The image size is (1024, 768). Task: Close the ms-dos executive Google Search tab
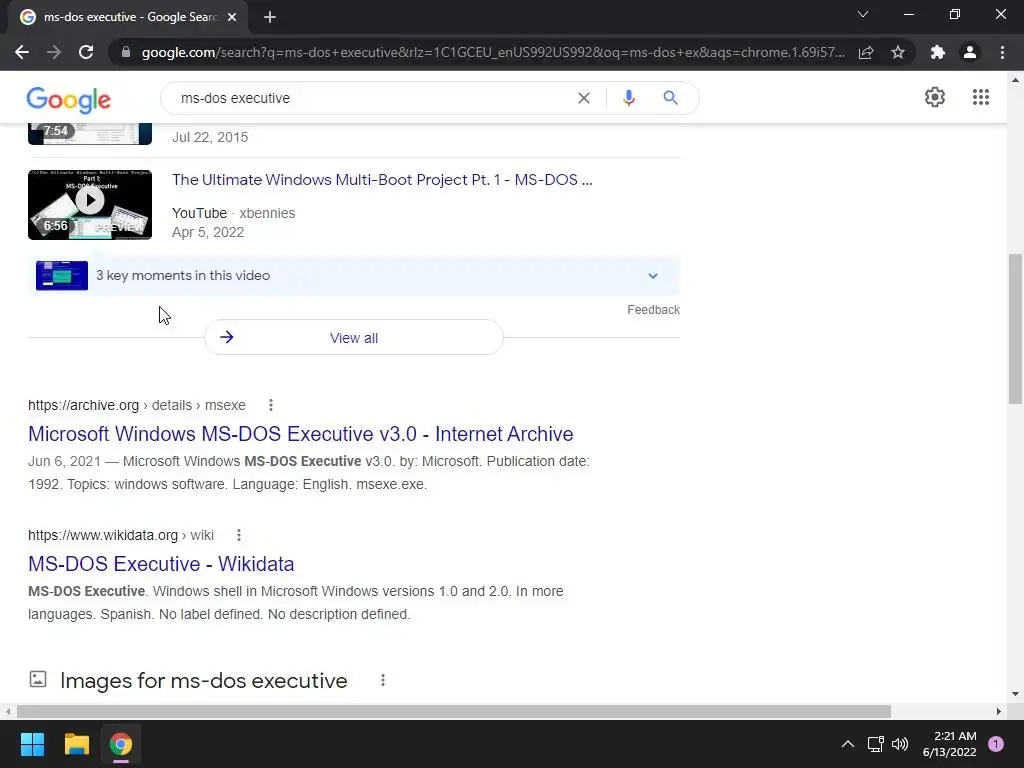232,17
